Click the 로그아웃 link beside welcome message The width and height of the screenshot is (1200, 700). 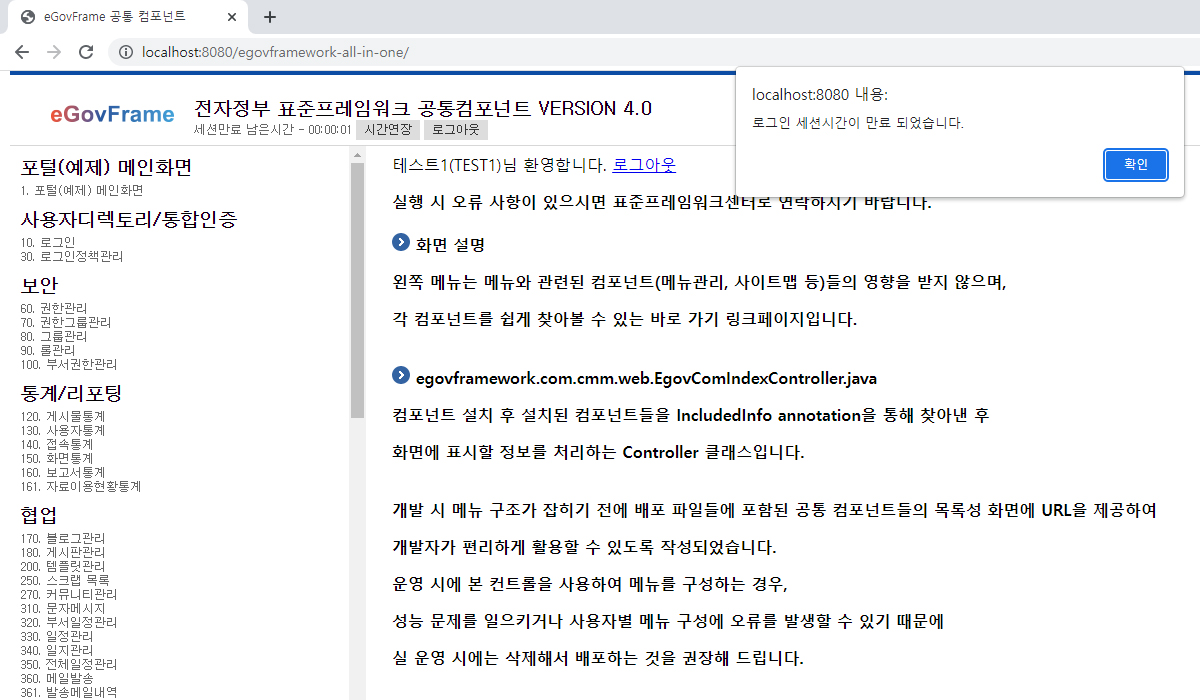(x=644, y=165)
